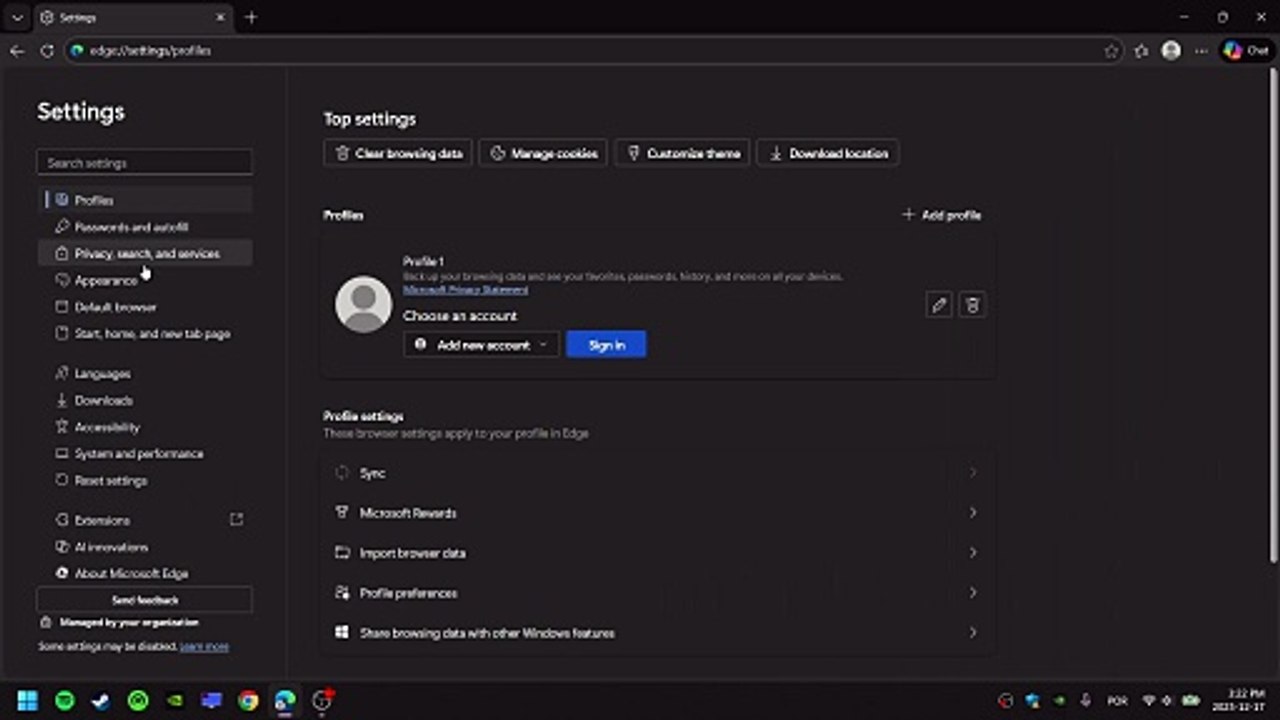Open the NVIDIA app from the taskbar
Image resolution: width=1280 pixels, height=720 pixels.
175,701
